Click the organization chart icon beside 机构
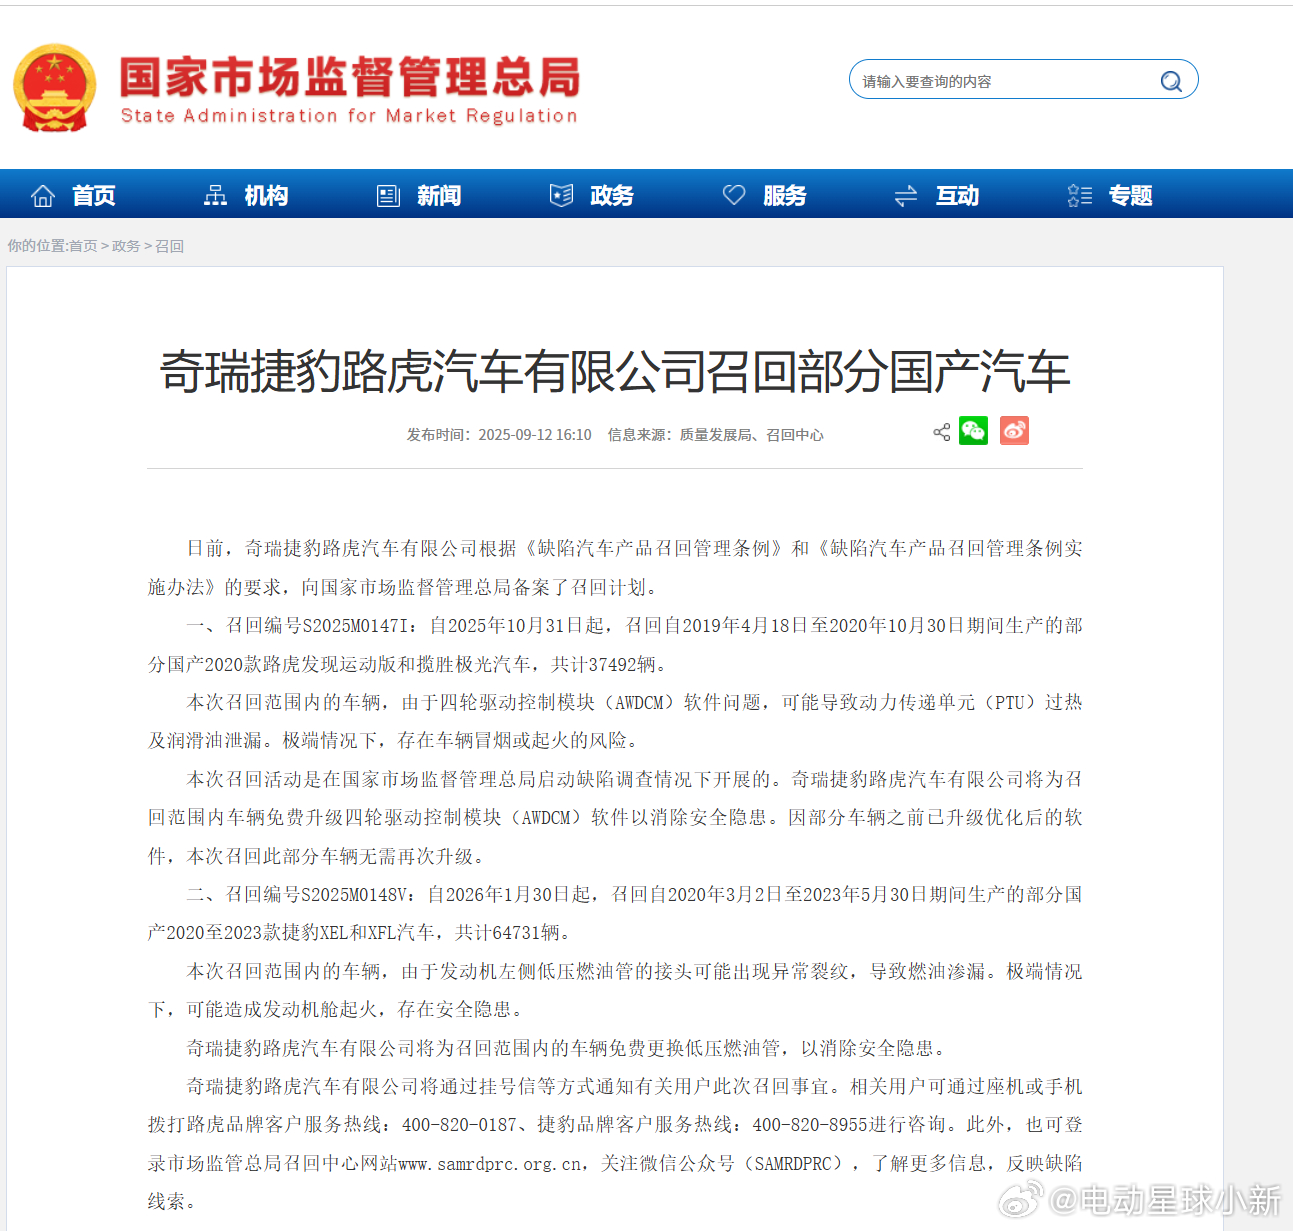1293x1231 pixels. point(215,196)
